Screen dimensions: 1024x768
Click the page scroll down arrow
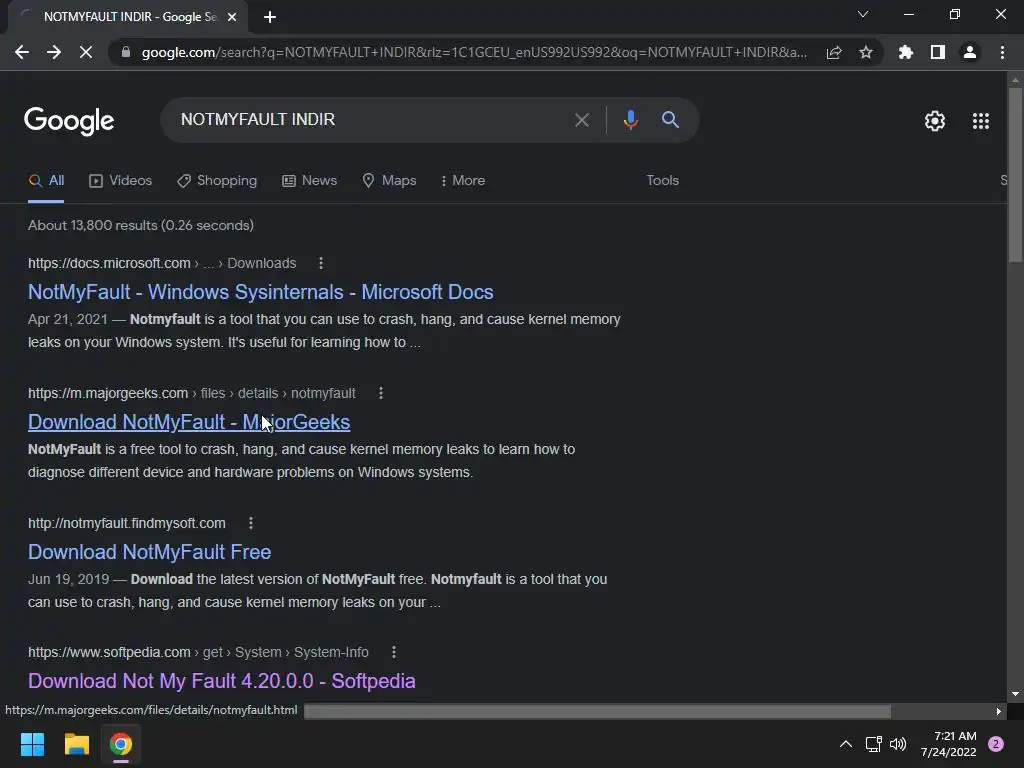point(1015,694)
